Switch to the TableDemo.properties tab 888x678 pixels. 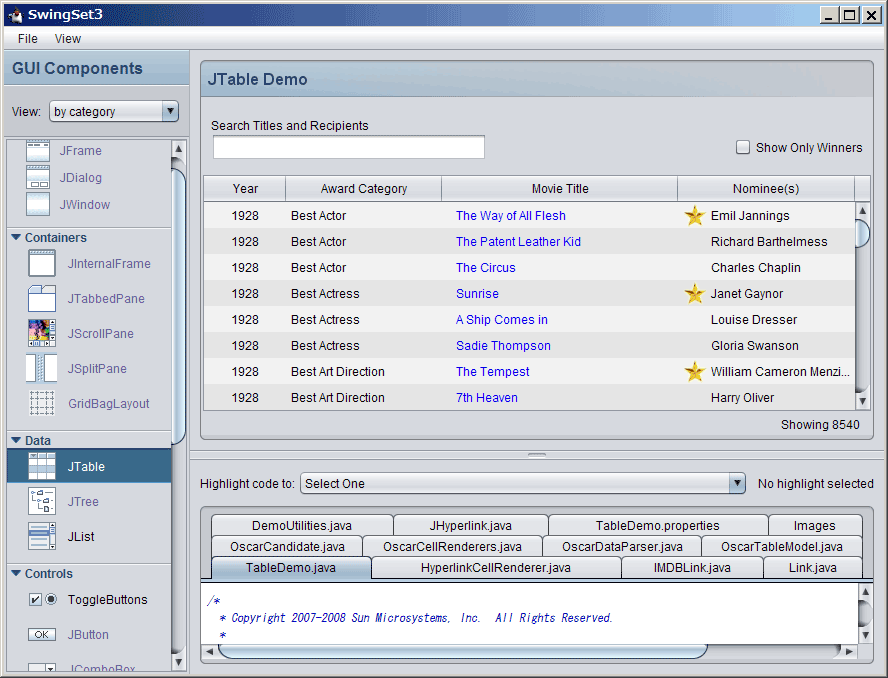[658, 525]
